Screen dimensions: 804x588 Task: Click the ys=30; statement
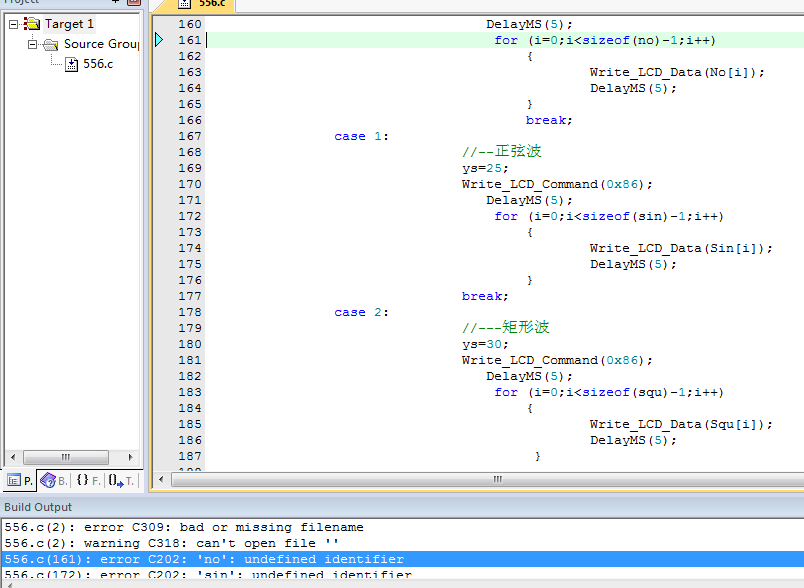pyautogui.click(x=485, y=344)
